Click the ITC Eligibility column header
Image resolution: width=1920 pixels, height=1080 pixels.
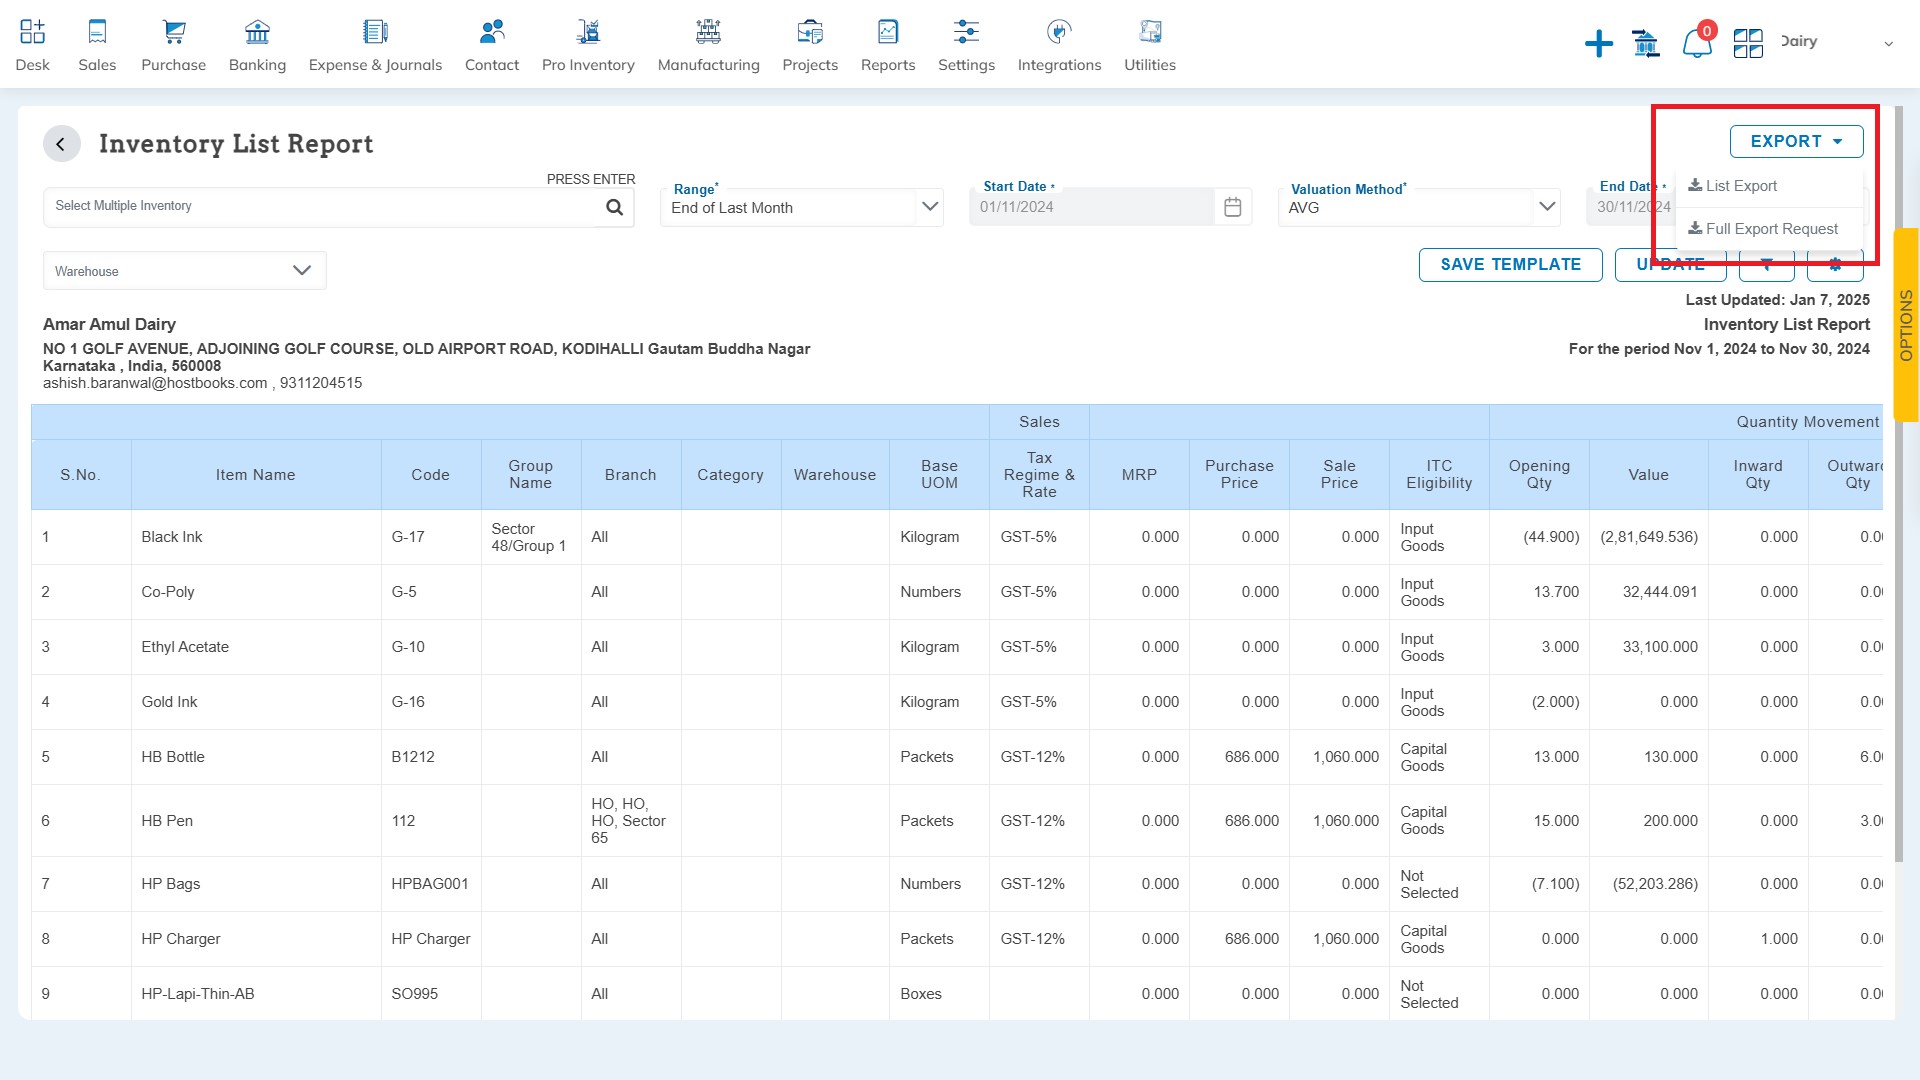click(1439, 475)
